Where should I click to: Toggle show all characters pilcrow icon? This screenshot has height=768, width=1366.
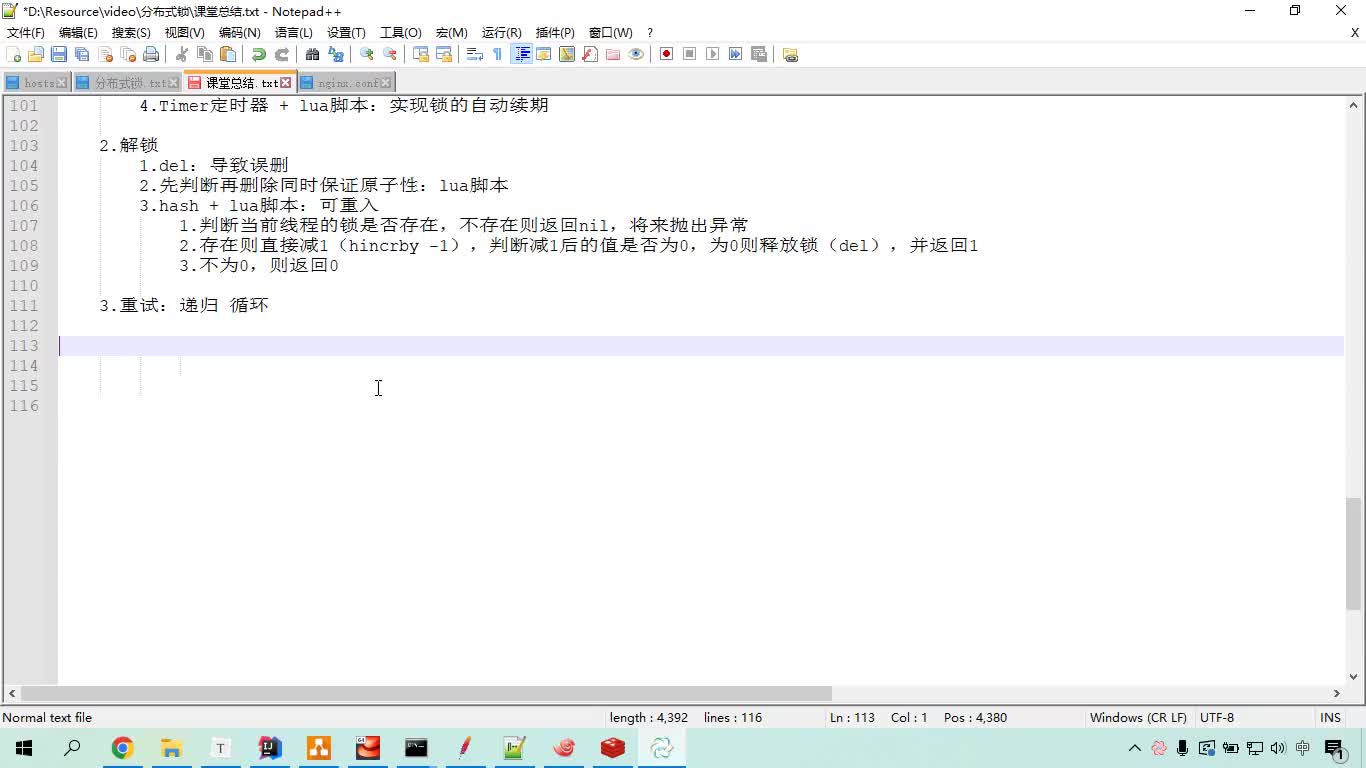pos(498,54)
